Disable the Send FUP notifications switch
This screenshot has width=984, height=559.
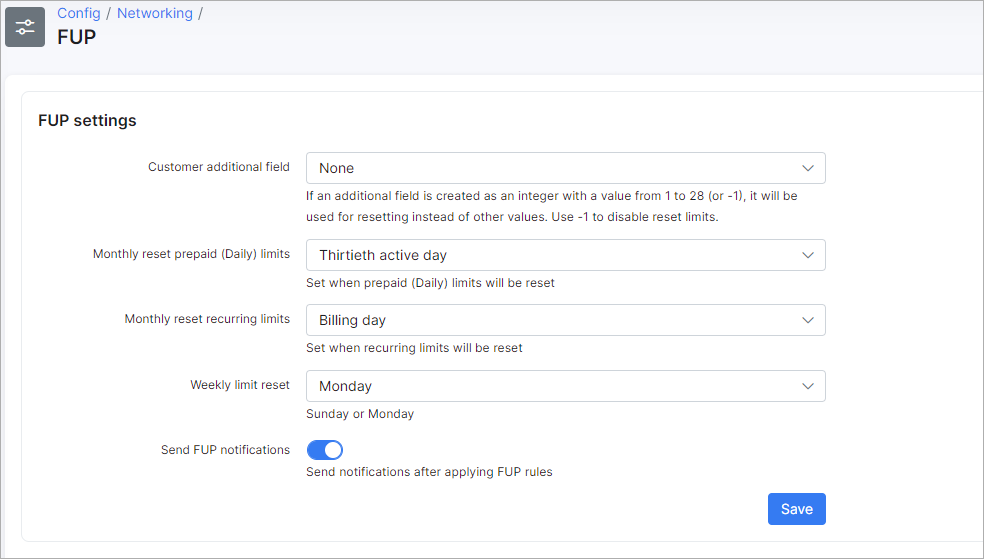(325, 450)
